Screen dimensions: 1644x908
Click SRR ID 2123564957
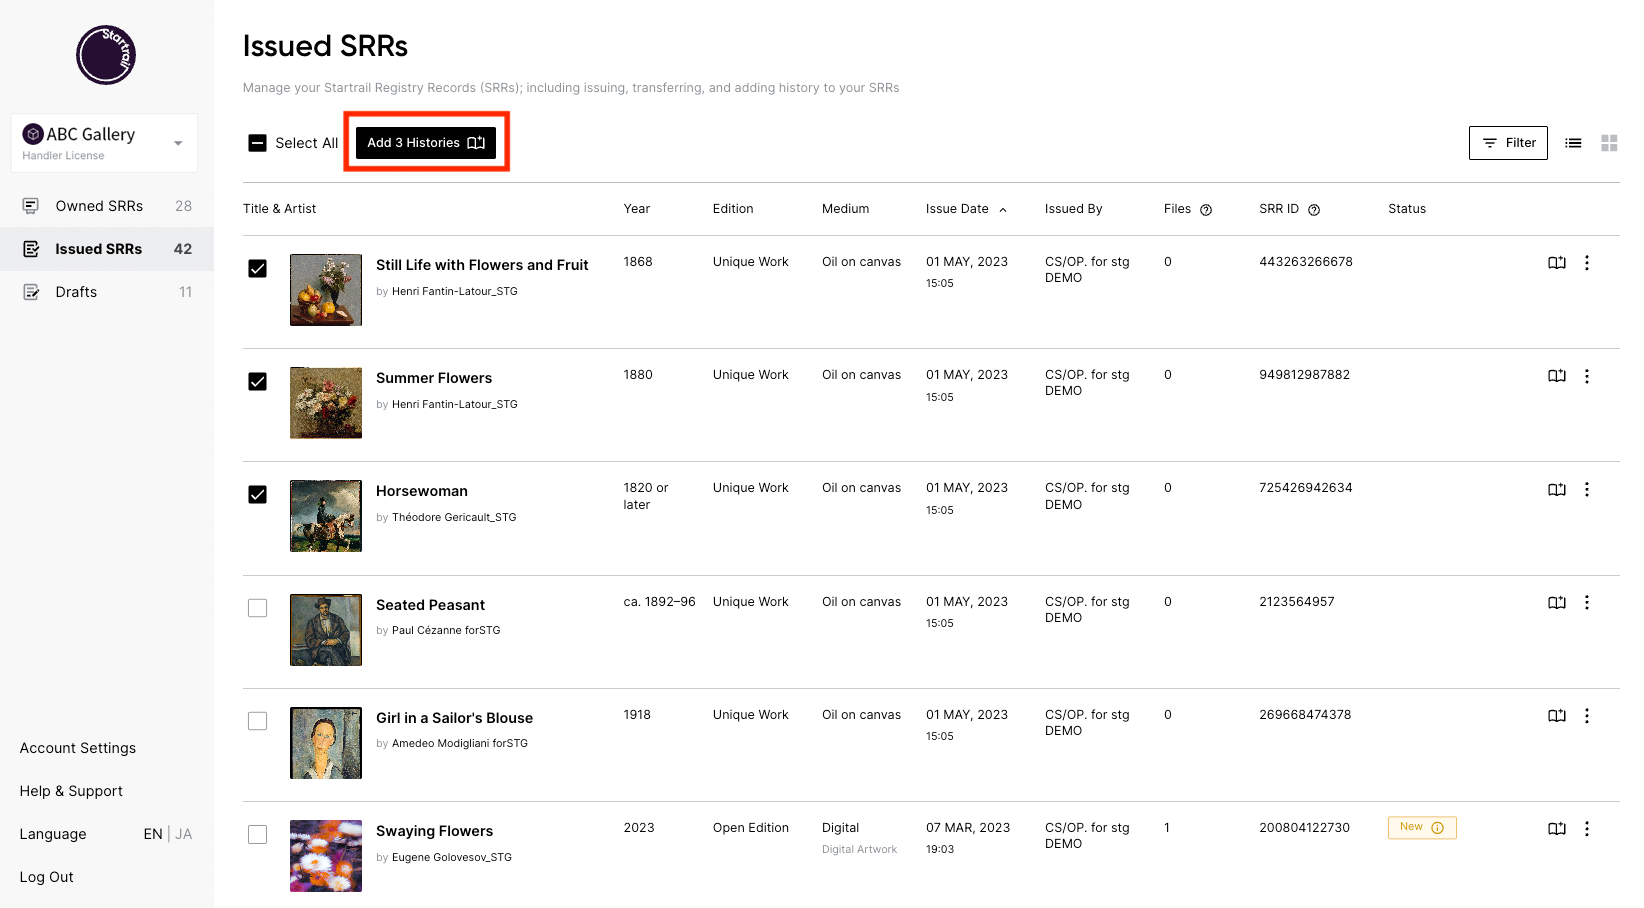coord(1297,602)
